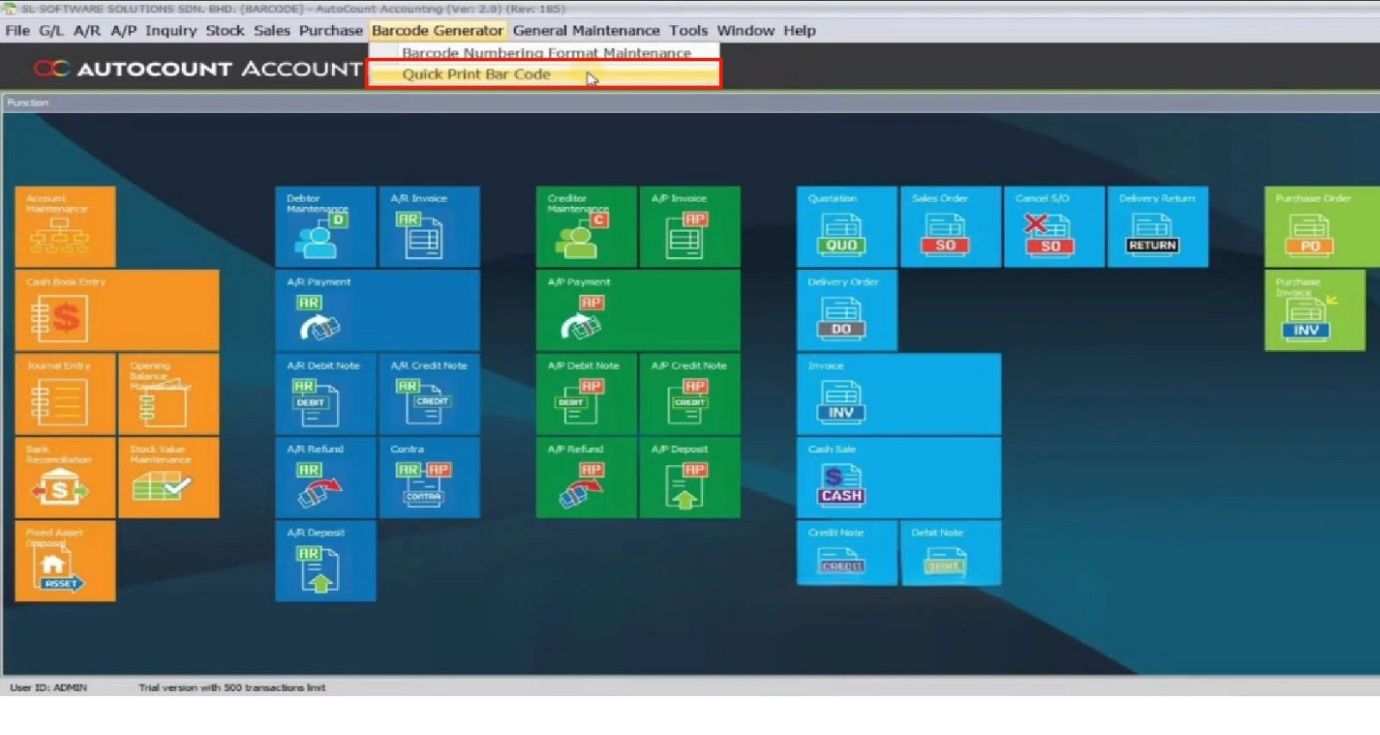Open Bank Reconciliation tile
This screenshot has width=1380, height=735.
[65, 478]
